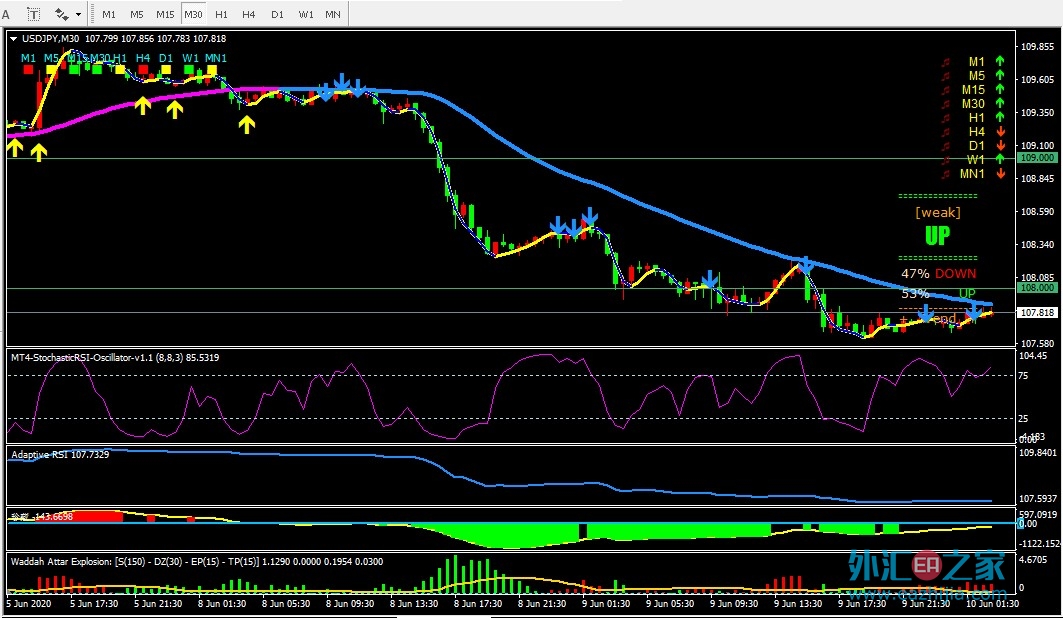Click the current price tag 107.818
This screenshot has height=618, width=1063.
click(1038, 312)
